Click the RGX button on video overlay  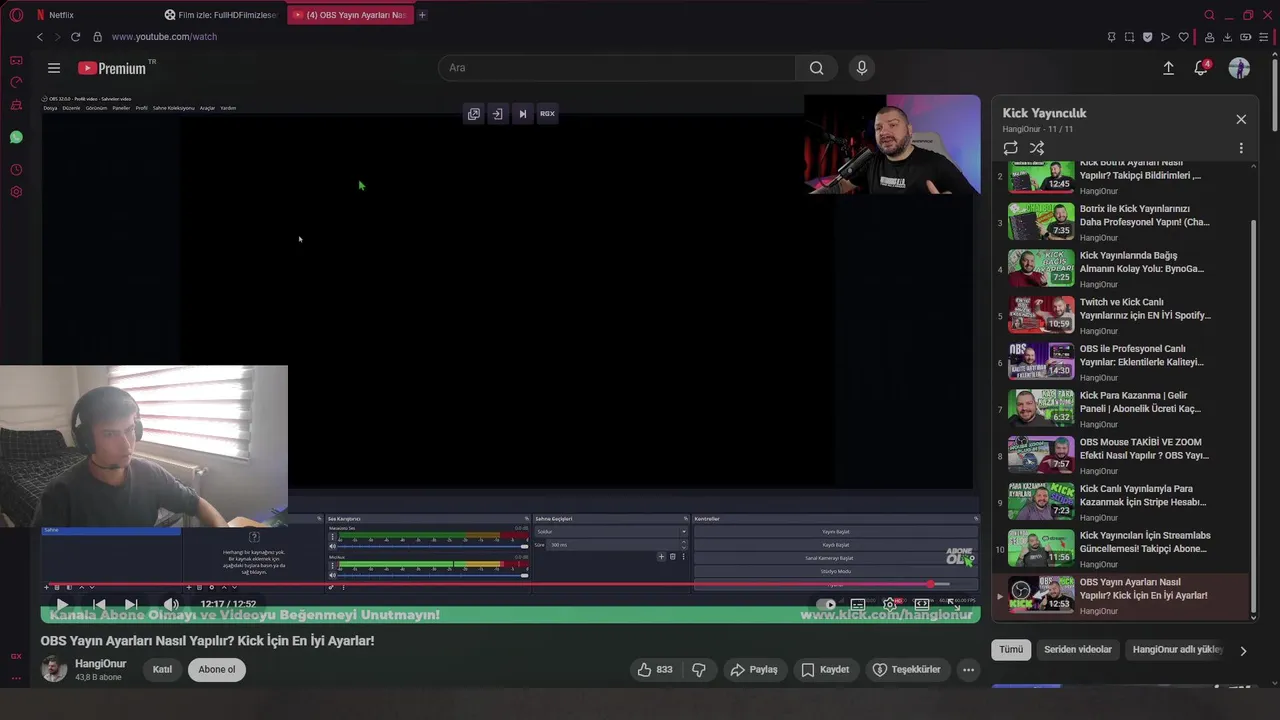pos(547,114)
